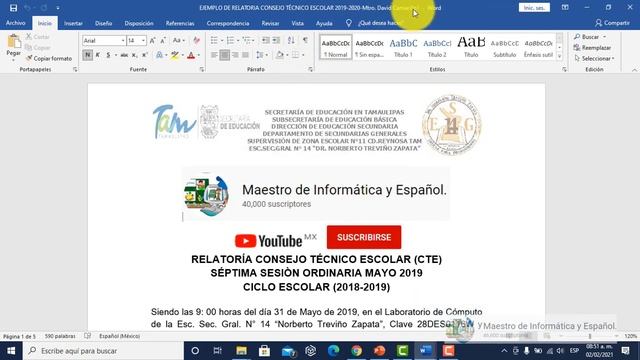Click the Cortar scissors command
Image resolution: width=640 pixels, height=360 pixels.
pyautogui.click(x=38, y=37)
